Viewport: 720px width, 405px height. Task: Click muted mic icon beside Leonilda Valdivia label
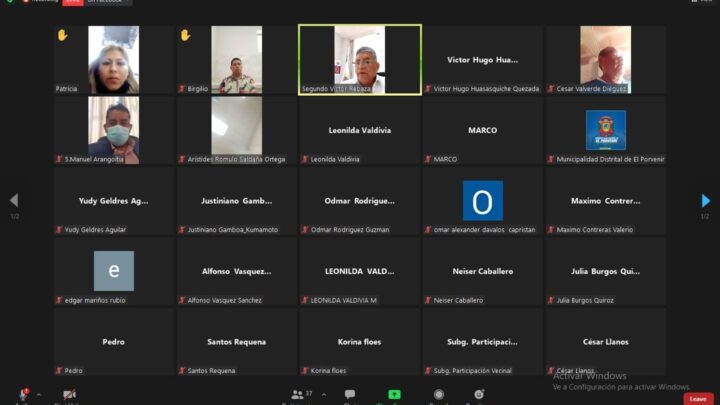coord(305,159)
